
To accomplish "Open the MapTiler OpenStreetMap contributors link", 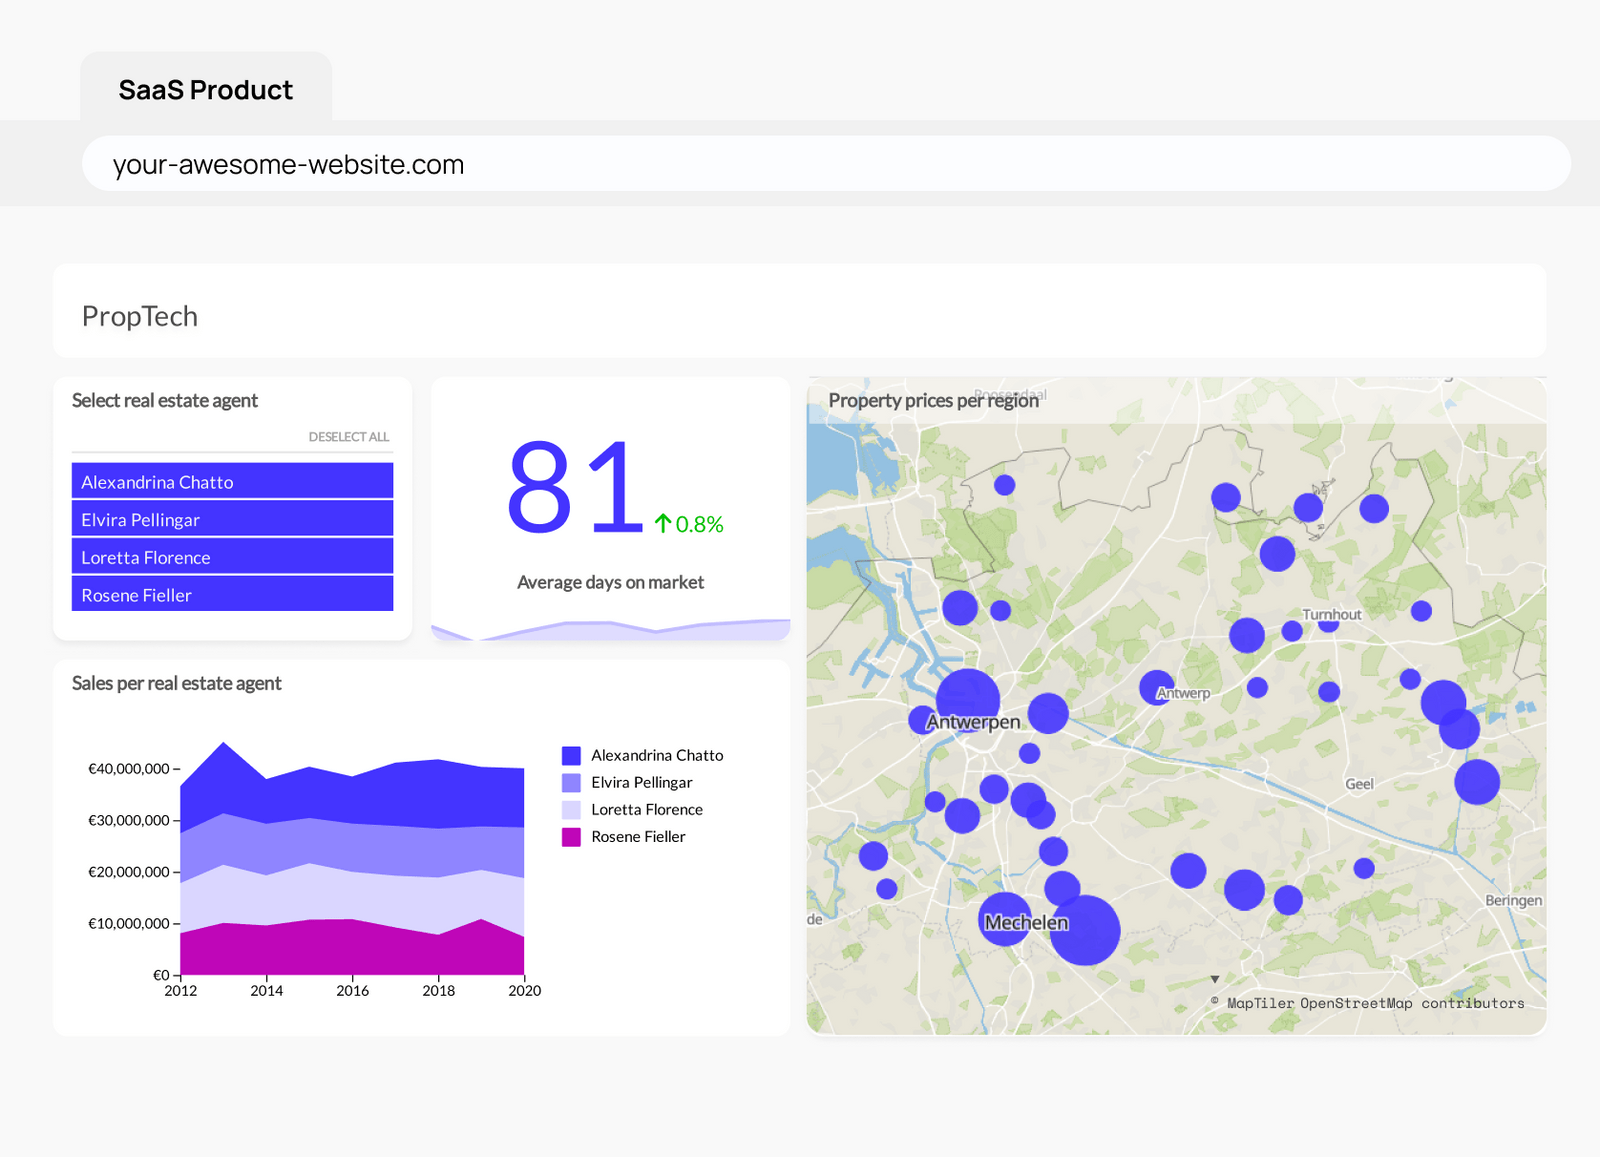I will click(x=1375, y=1003).
